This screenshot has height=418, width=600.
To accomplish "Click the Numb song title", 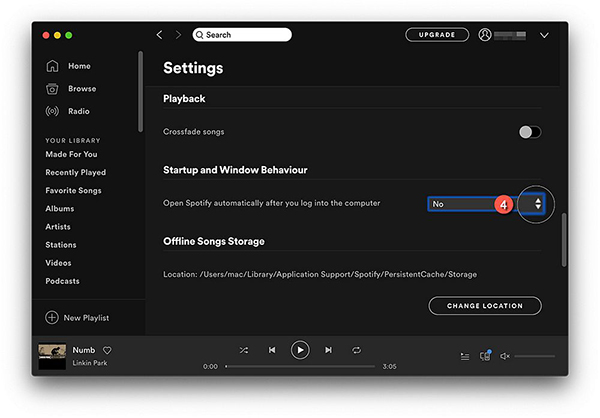I will (x=84, y=350).
